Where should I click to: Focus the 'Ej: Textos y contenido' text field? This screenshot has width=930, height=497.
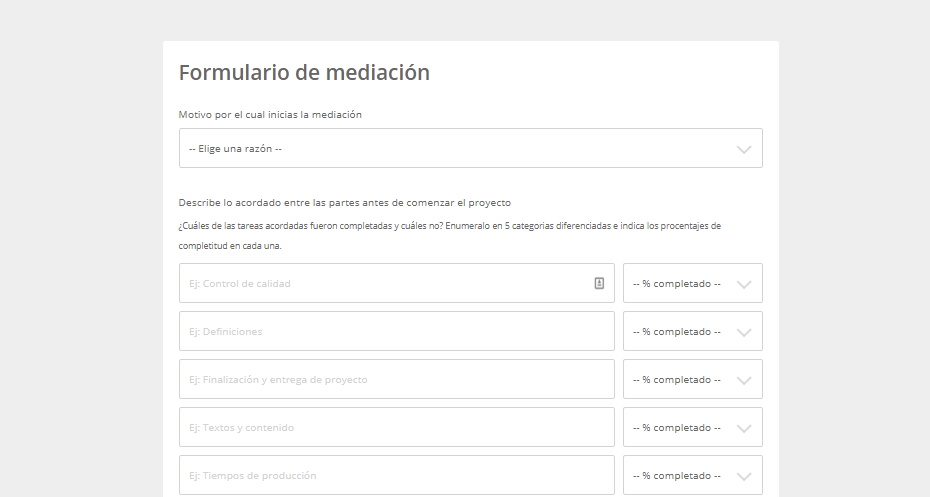point(397,428)
